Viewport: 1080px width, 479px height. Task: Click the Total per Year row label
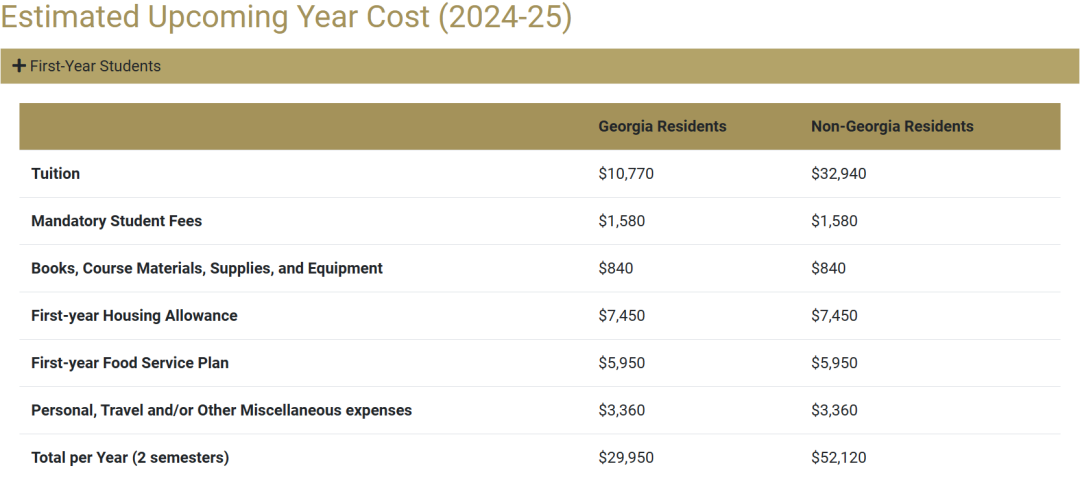(x=130, y=457)
